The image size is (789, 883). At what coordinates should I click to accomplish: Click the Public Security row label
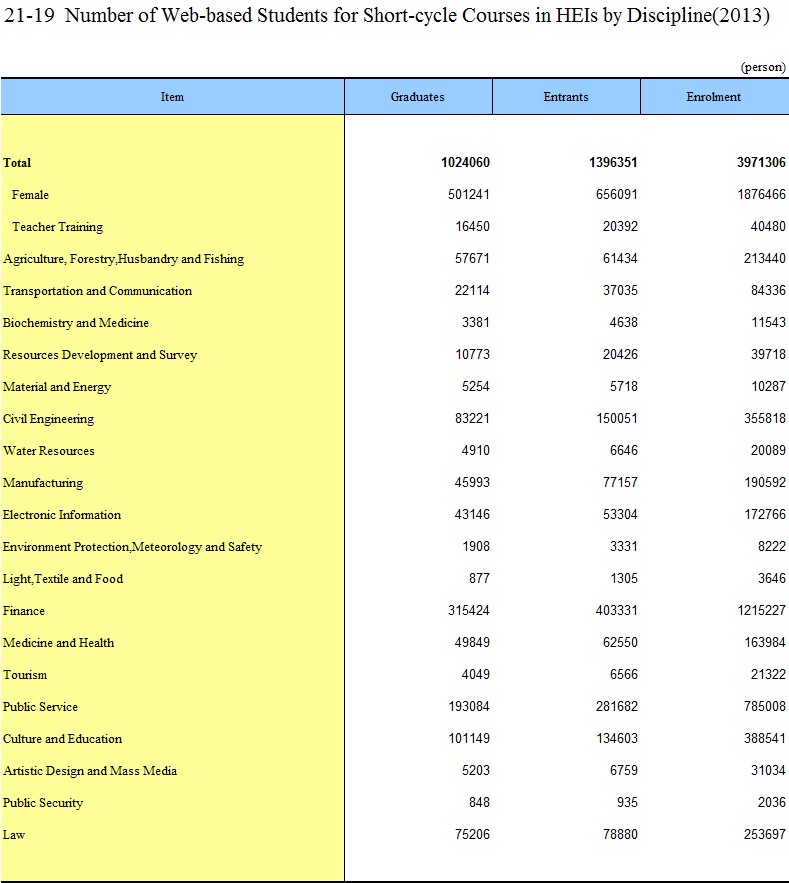(43, 804)
